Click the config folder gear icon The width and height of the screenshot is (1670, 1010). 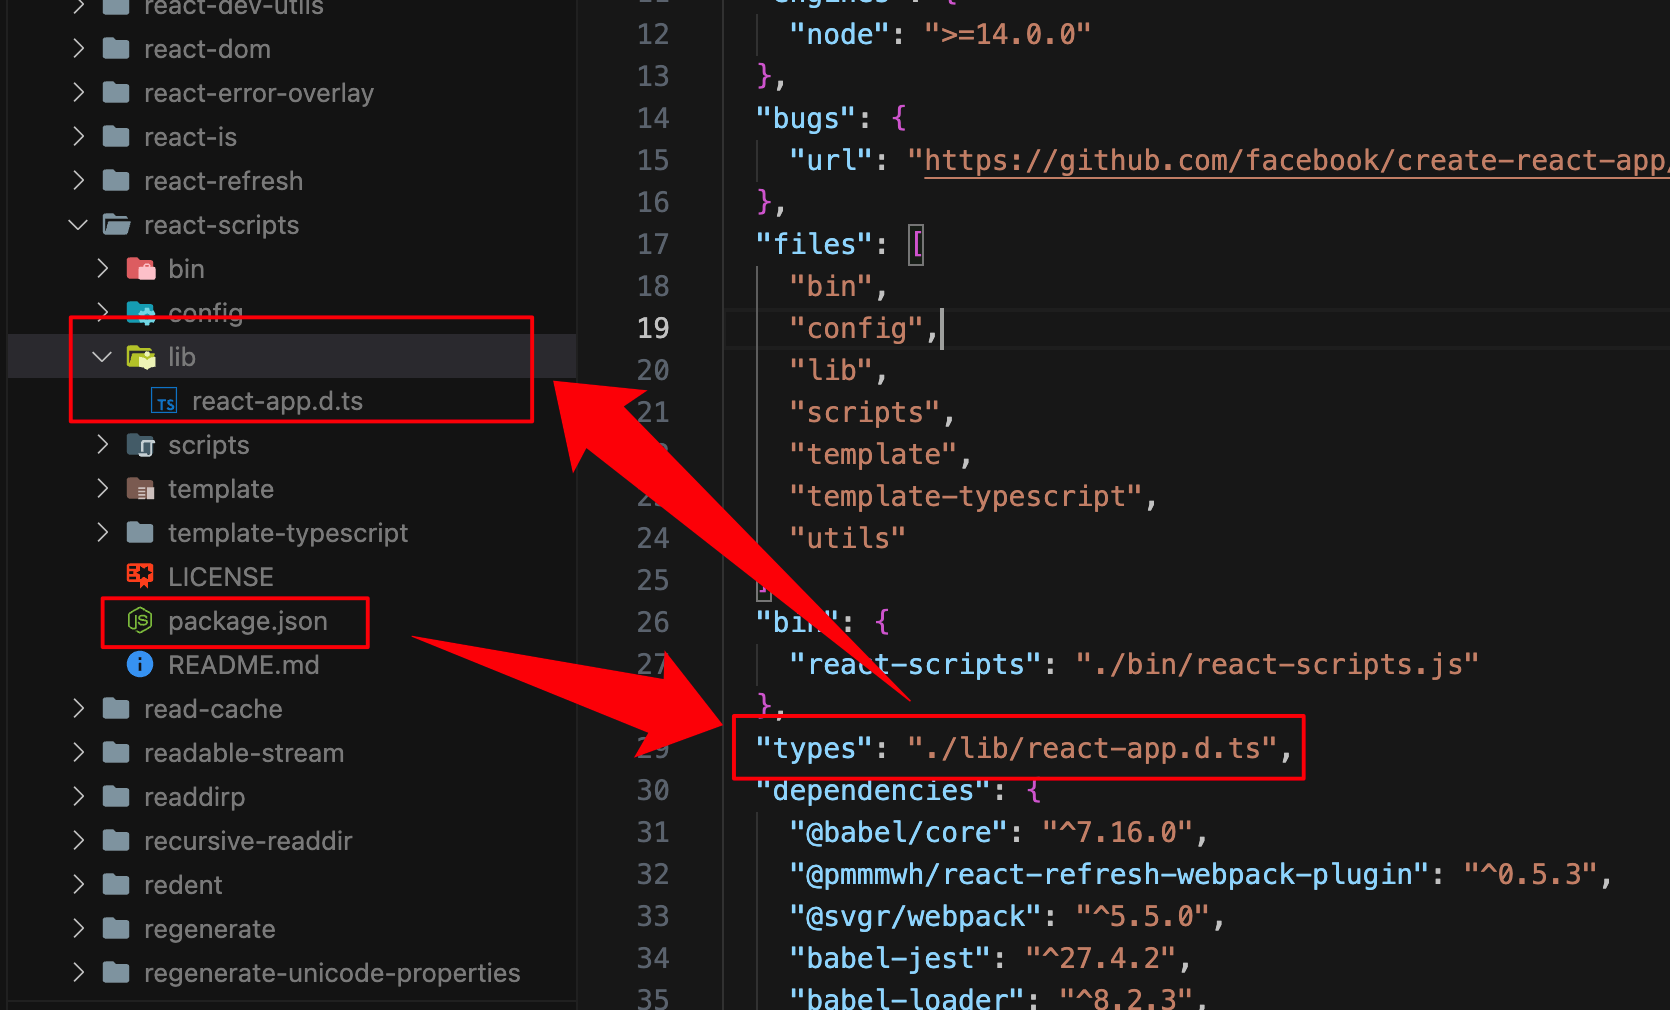[x=141, y=313]
